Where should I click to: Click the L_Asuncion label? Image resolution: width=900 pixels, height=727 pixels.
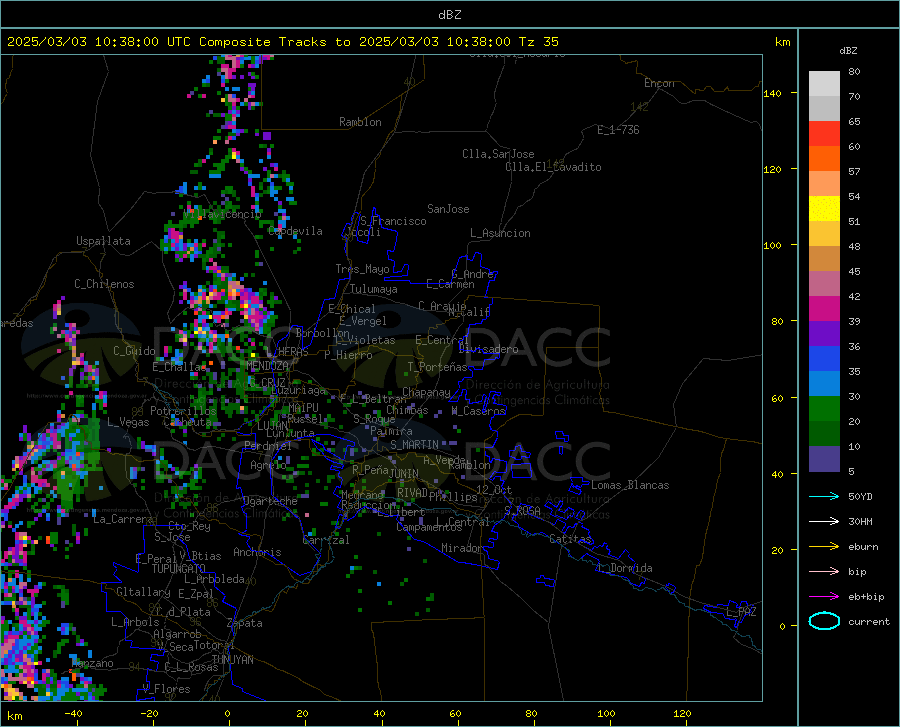click(x=500, y=233)
